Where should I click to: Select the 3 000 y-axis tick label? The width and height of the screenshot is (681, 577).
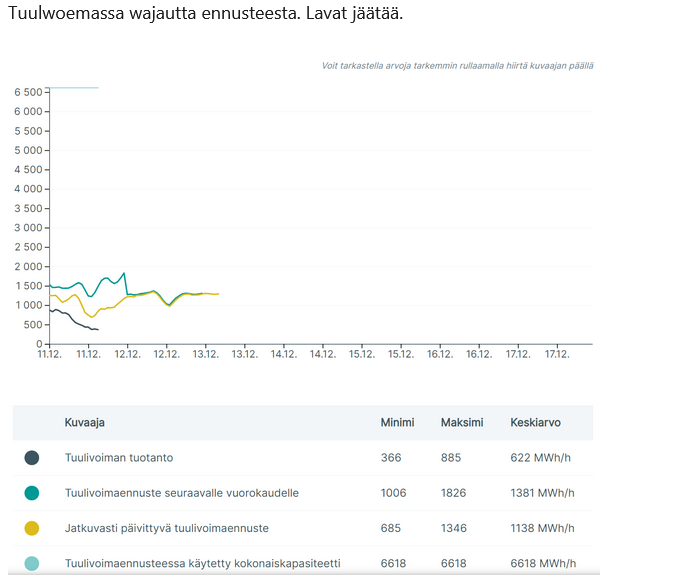pyautogui.click(x=27, y=227)
